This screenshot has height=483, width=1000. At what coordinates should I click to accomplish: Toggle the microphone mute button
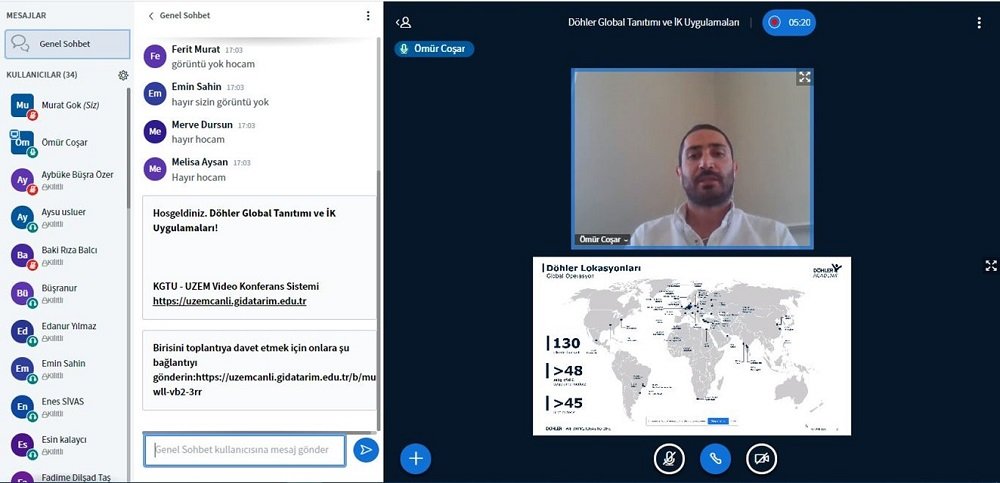pos(669,459)
